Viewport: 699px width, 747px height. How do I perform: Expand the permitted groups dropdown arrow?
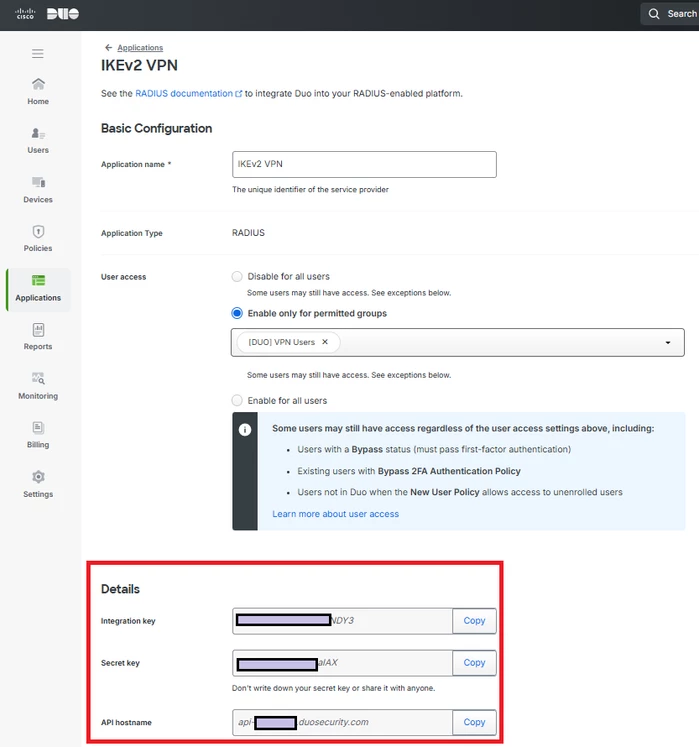tap(668, 343)
